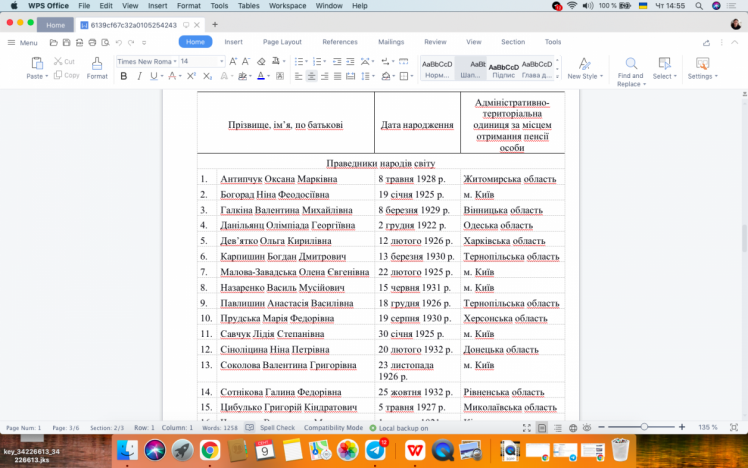The height and width of the screenshot is (468, 748).
Task: Open the hamburger Menu button
Action: 22,42
